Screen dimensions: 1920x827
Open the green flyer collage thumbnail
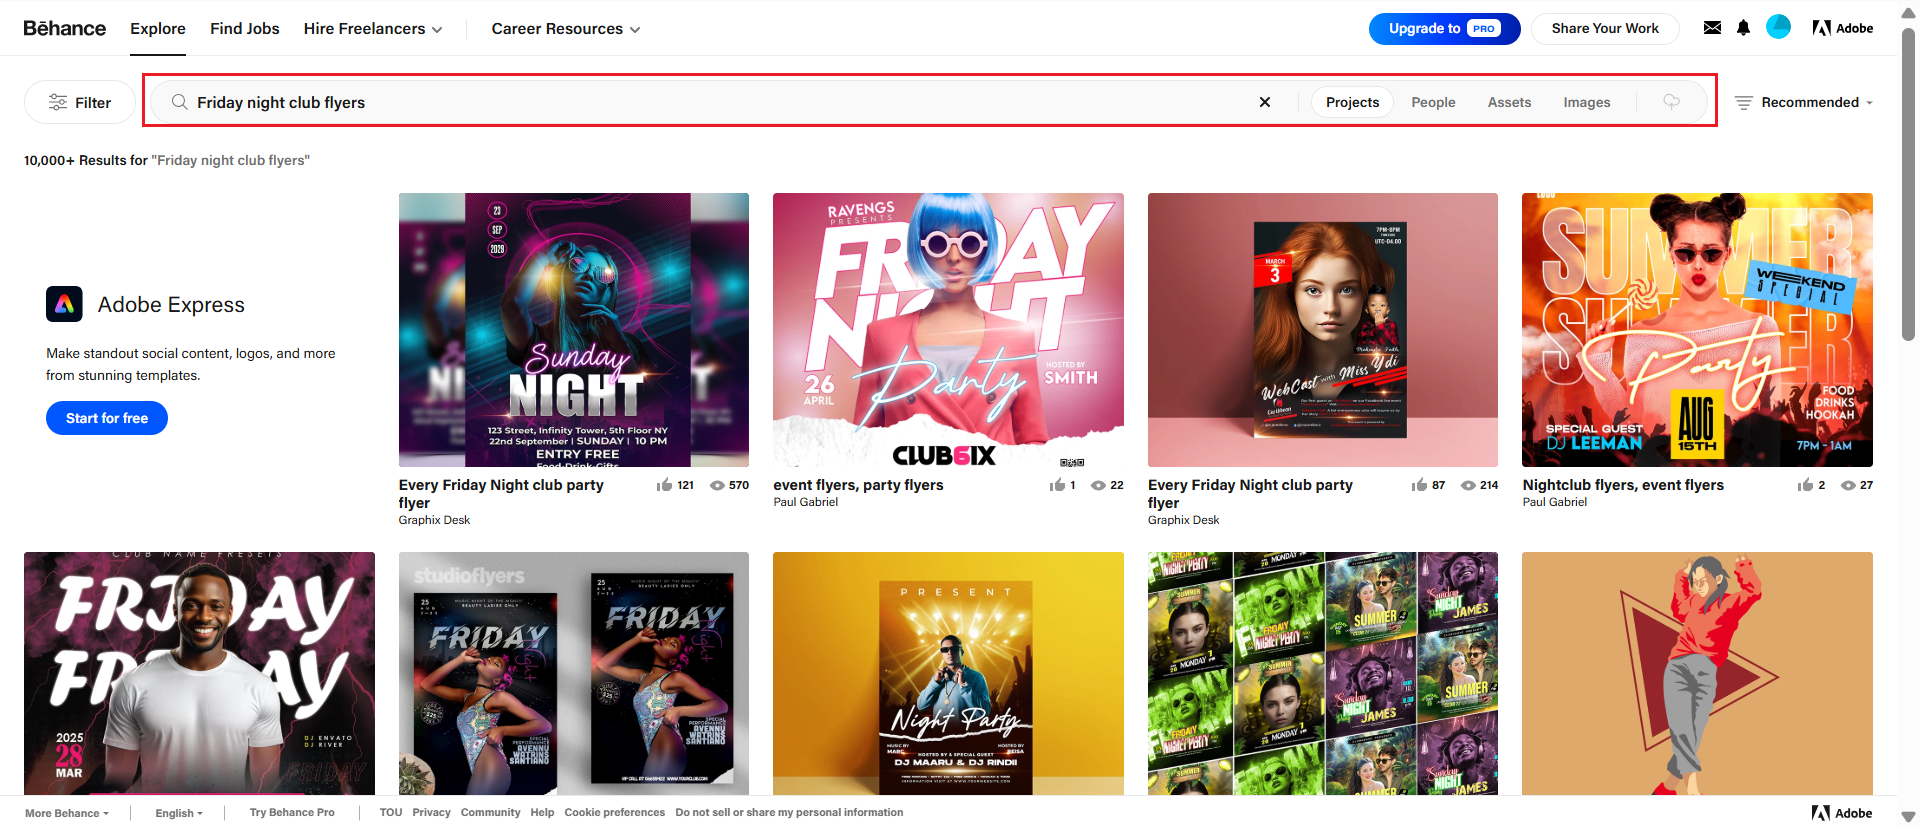(x=1323, y=673)
